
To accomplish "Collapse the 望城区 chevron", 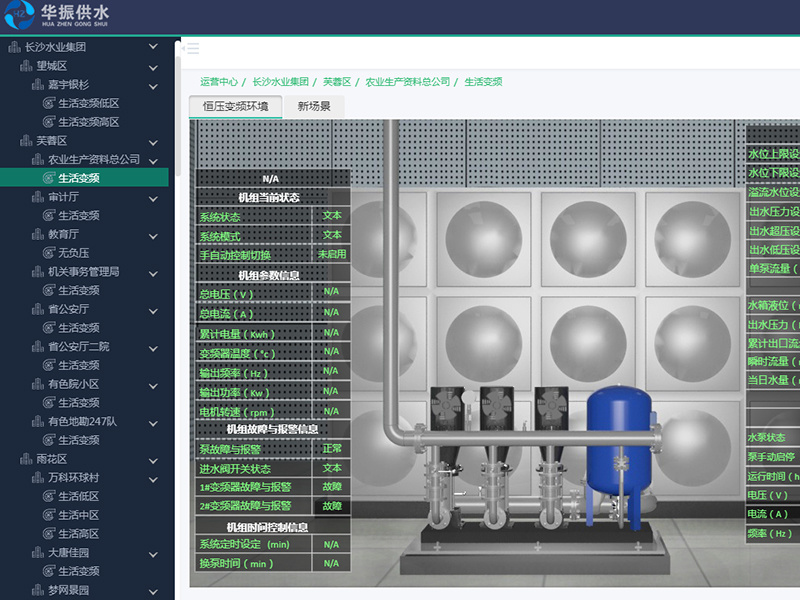I will (x=153, y=67).
